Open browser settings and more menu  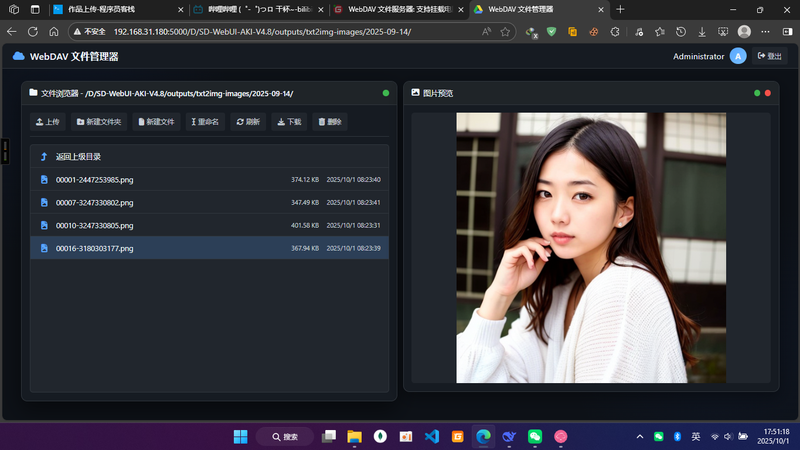pos(765,32)
